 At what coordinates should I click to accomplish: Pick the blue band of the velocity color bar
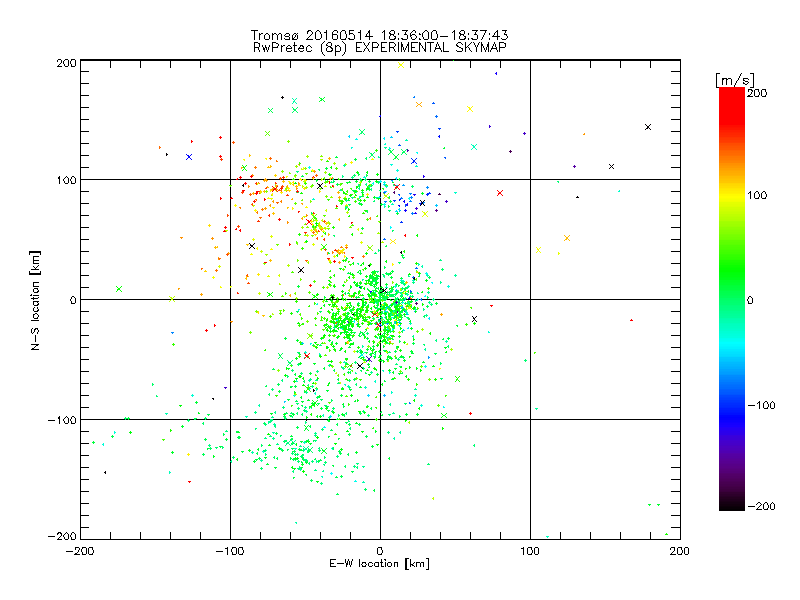click(x=732, y=416)
